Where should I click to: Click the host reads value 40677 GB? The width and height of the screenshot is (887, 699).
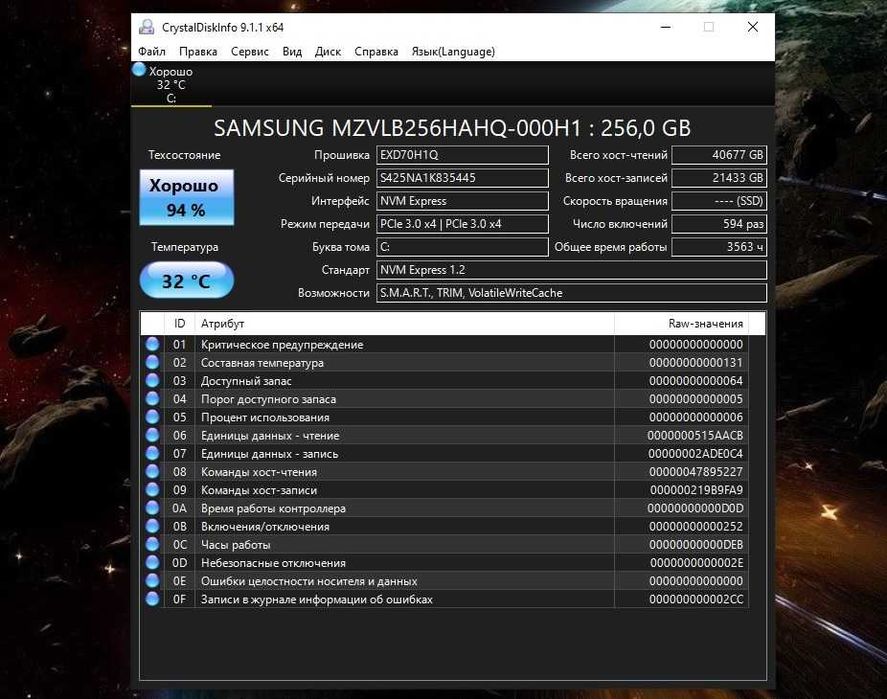(719, 155)
